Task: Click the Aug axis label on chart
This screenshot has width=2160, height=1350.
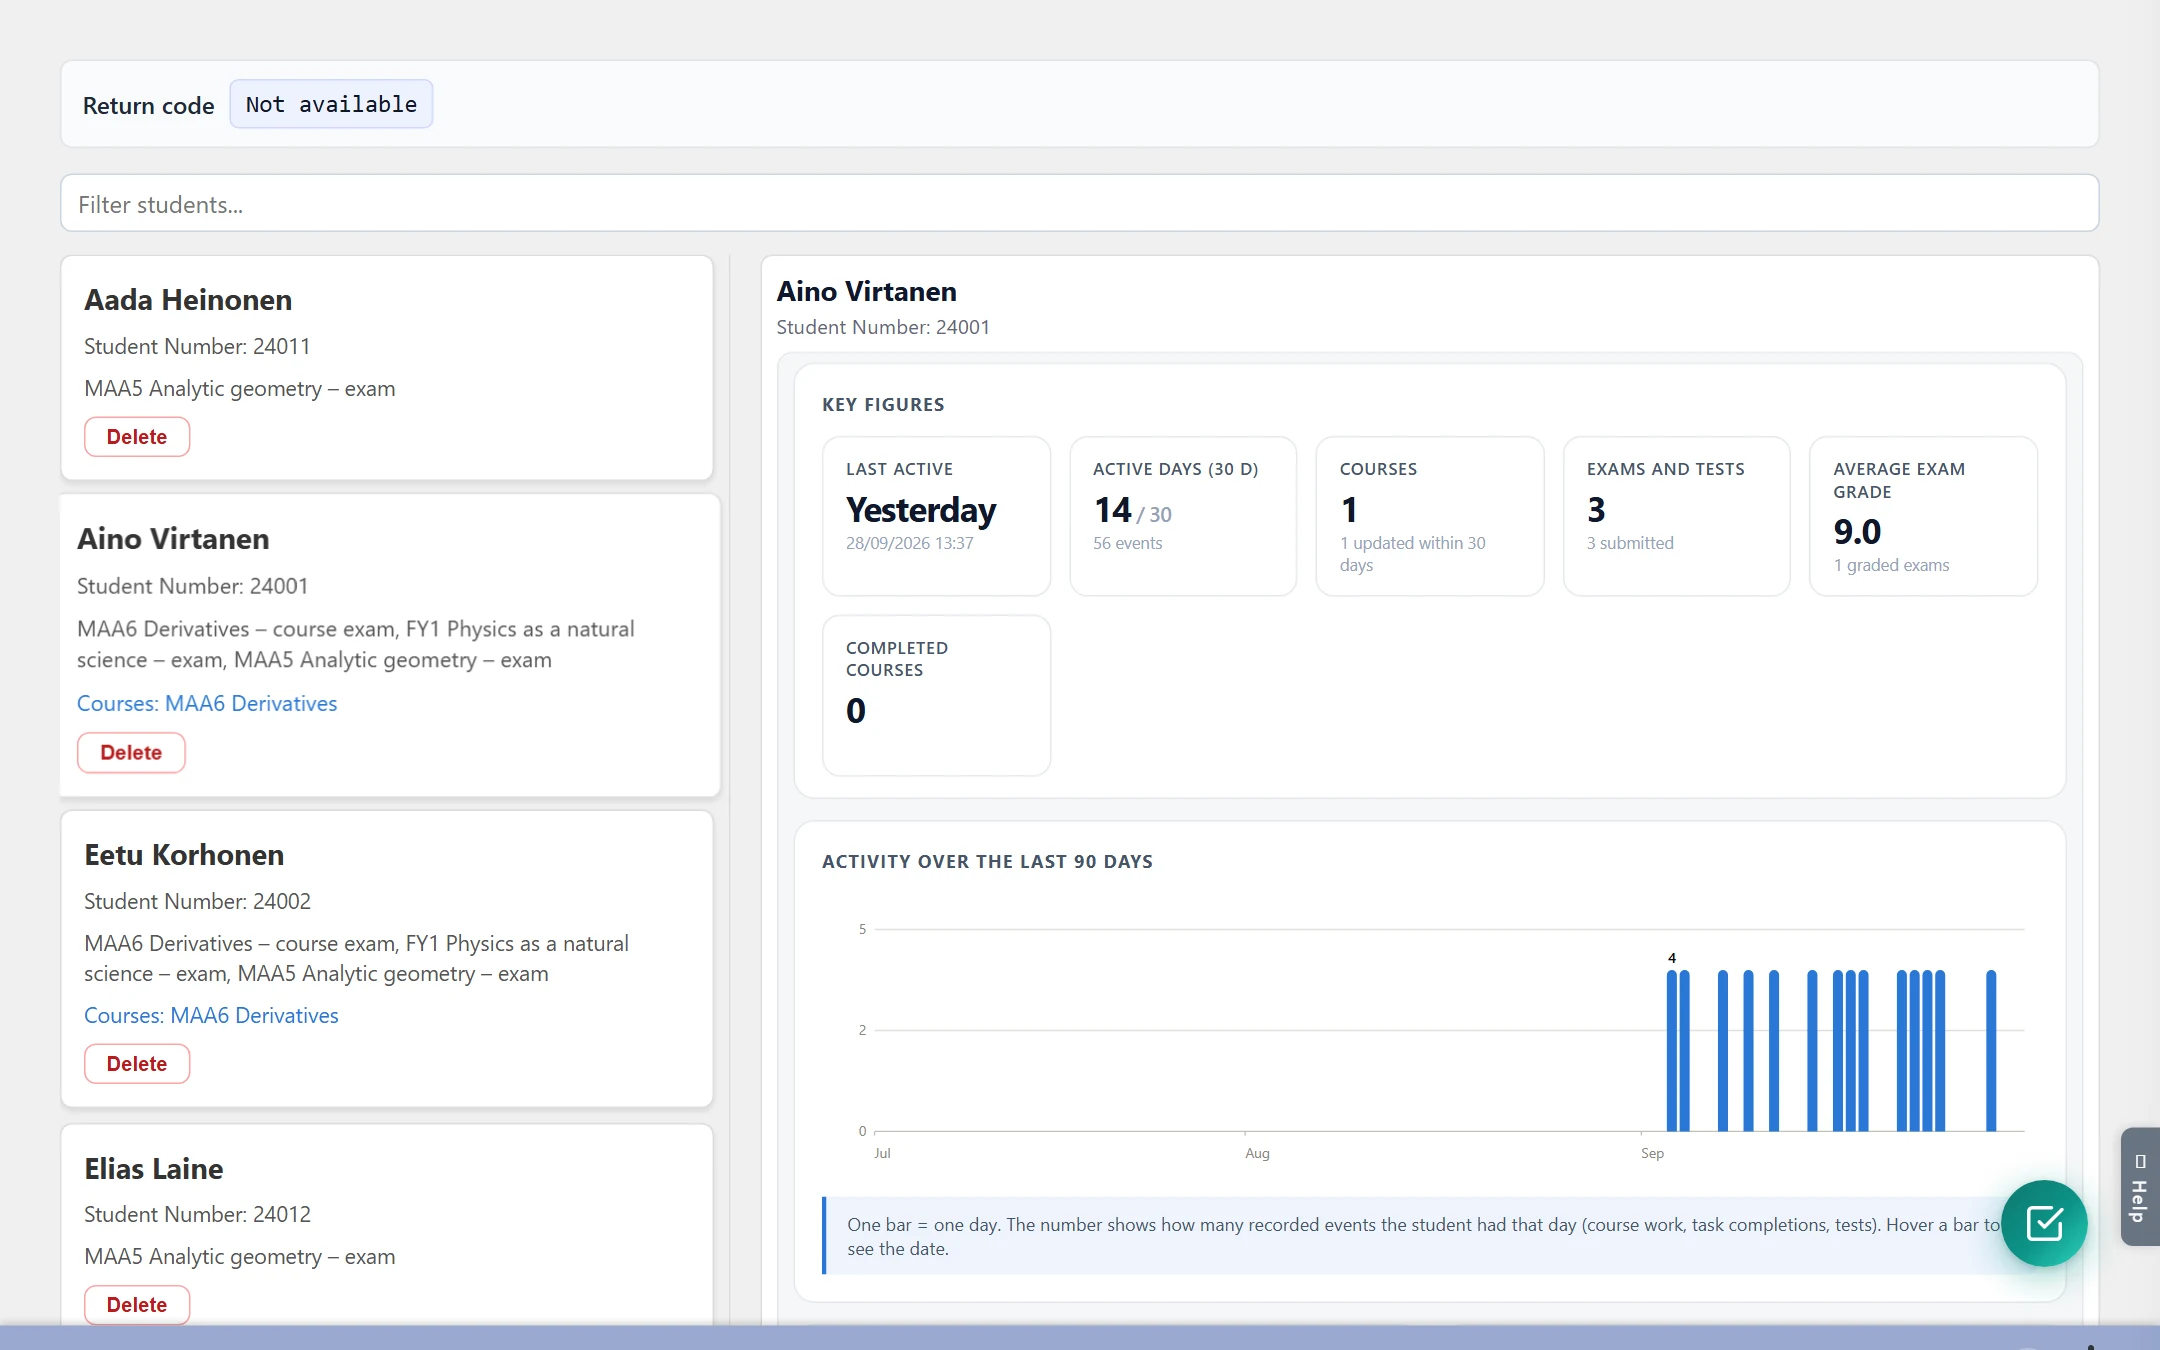Action: coord(1257,1153)
